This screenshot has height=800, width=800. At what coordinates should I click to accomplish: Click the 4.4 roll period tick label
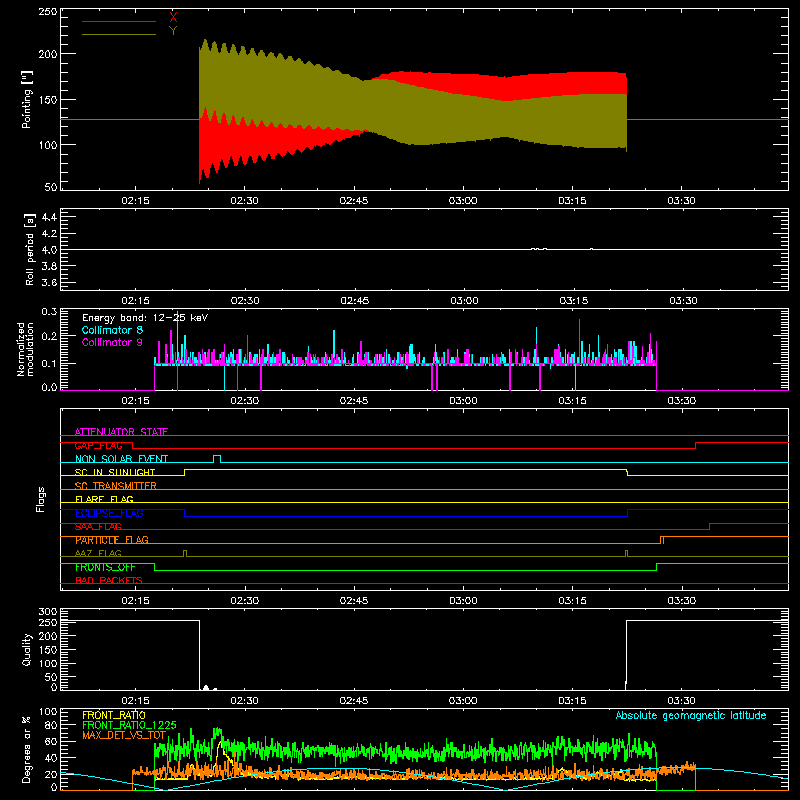point(49,217)
